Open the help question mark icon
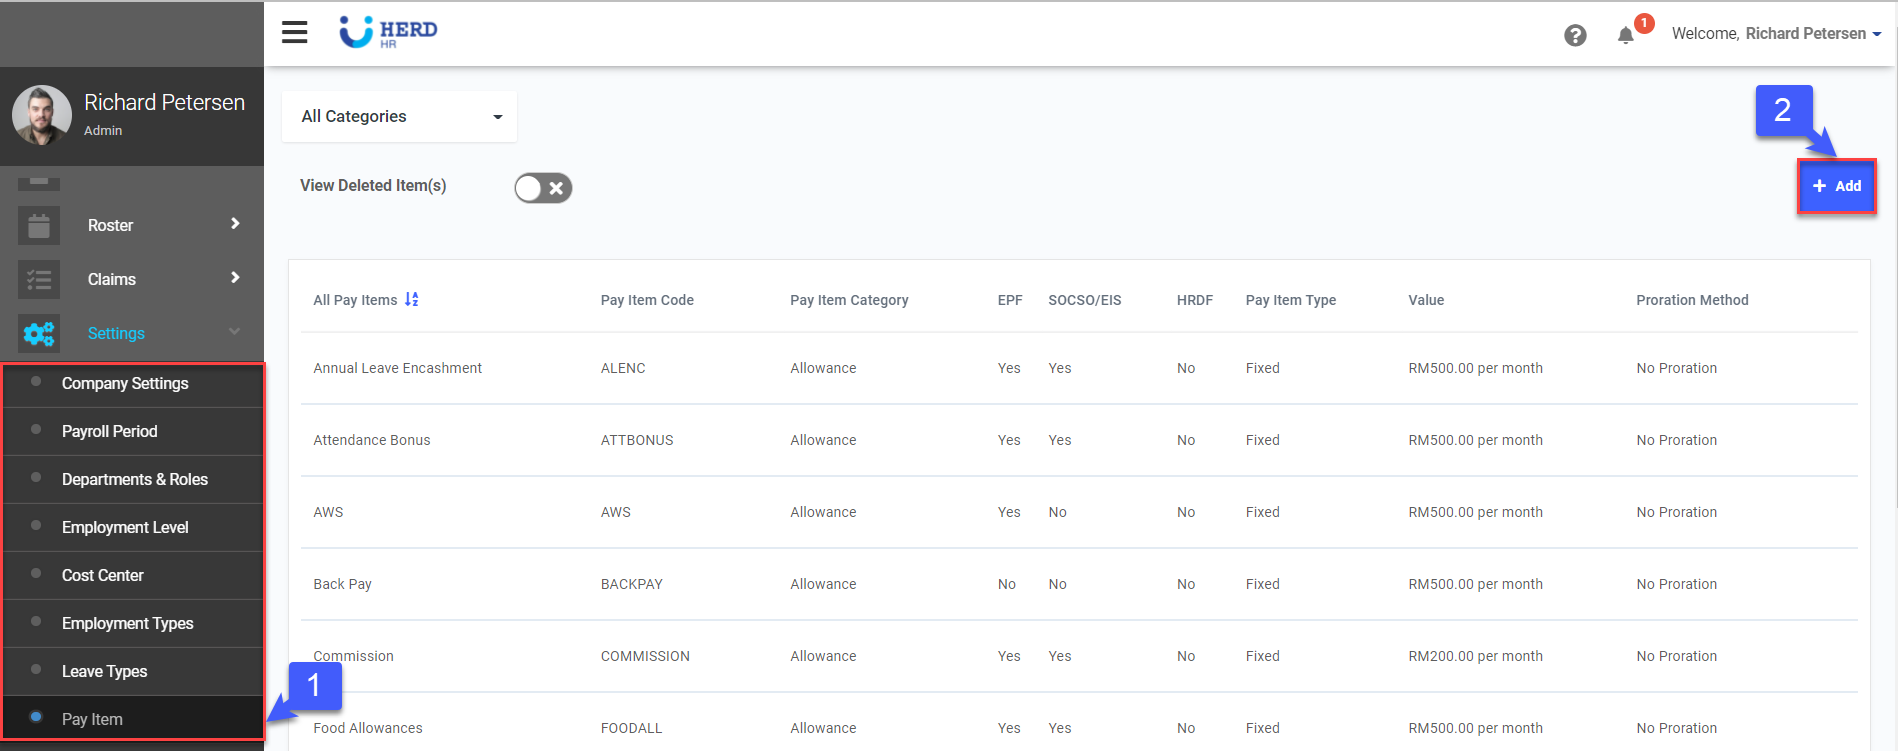Screen dimensions: 1898x751 coord(1575,35)
